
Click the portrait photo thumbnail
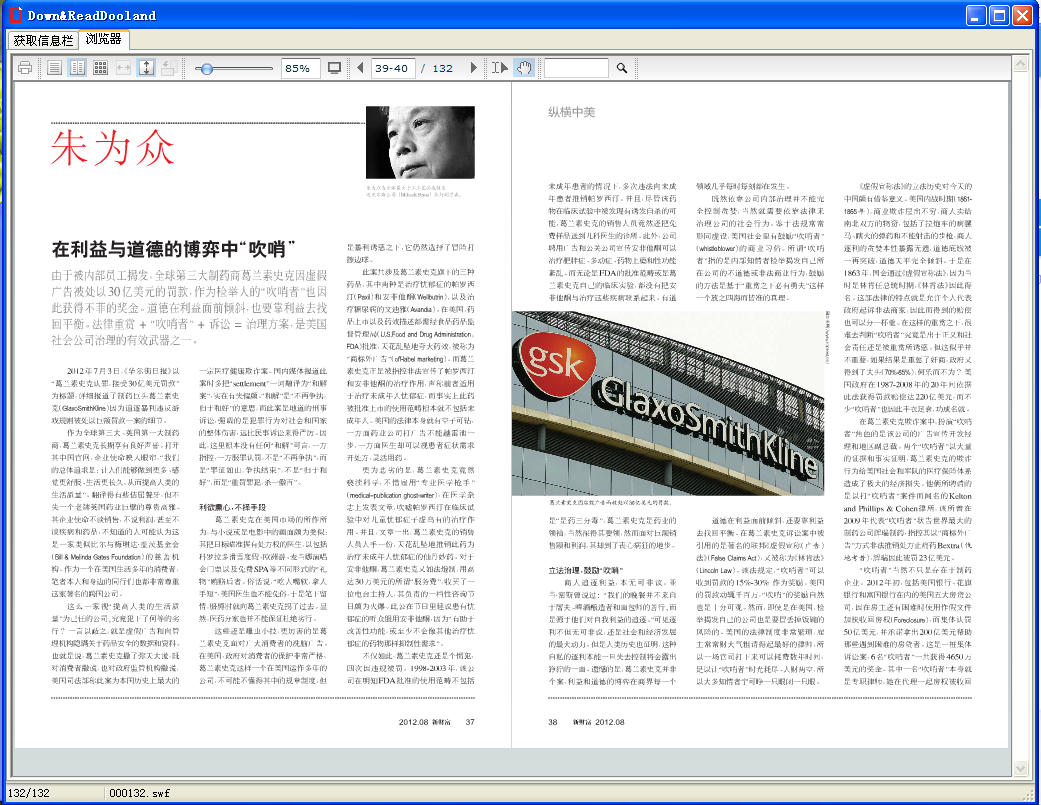(420, 142)
